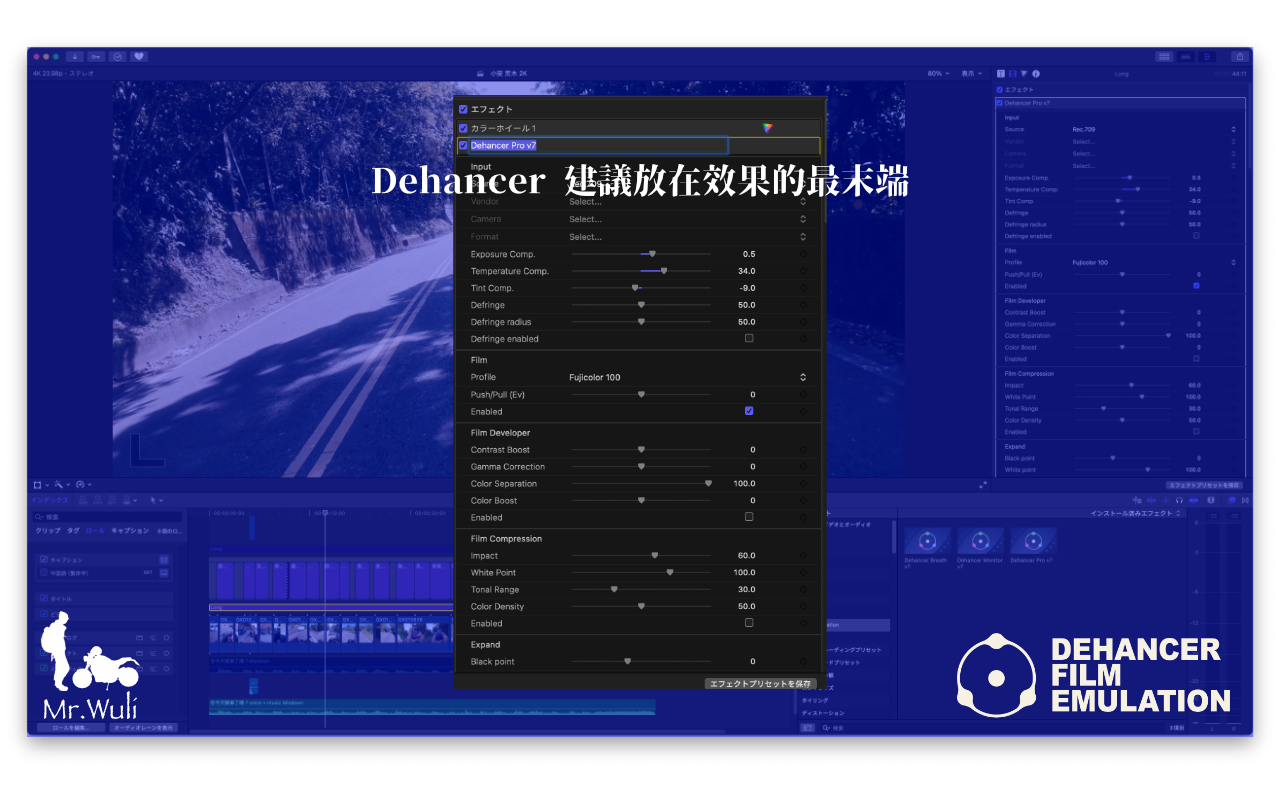
Task: Open background tasks checkmark icon
Action: (118, 57)
